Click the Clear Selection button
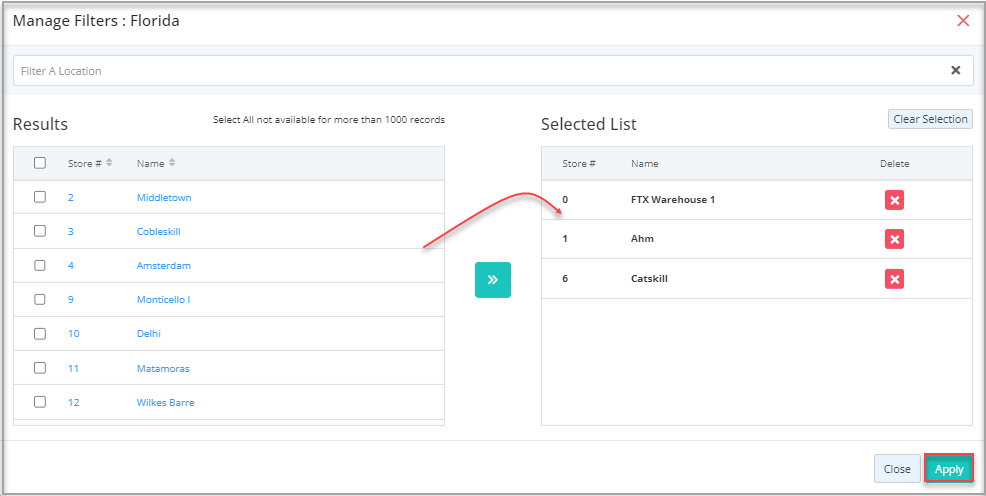 (930, 119)
